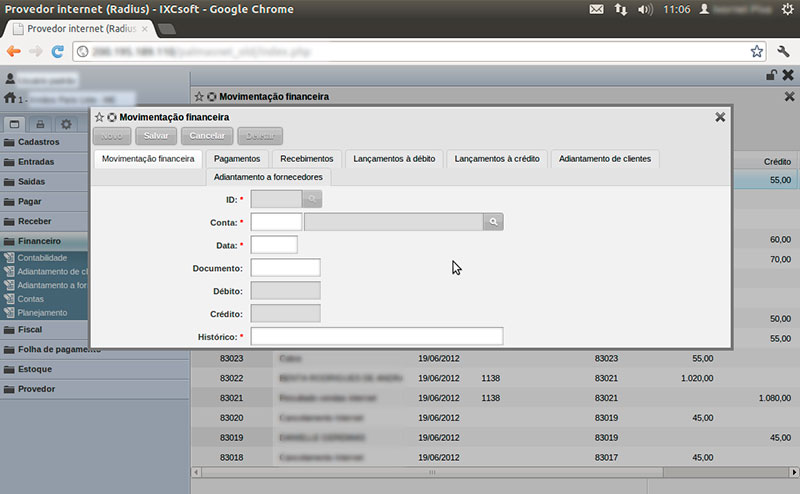Click the Débito input field
The width and height of the screenshot is (800, 494).
(x=286, y=291)
